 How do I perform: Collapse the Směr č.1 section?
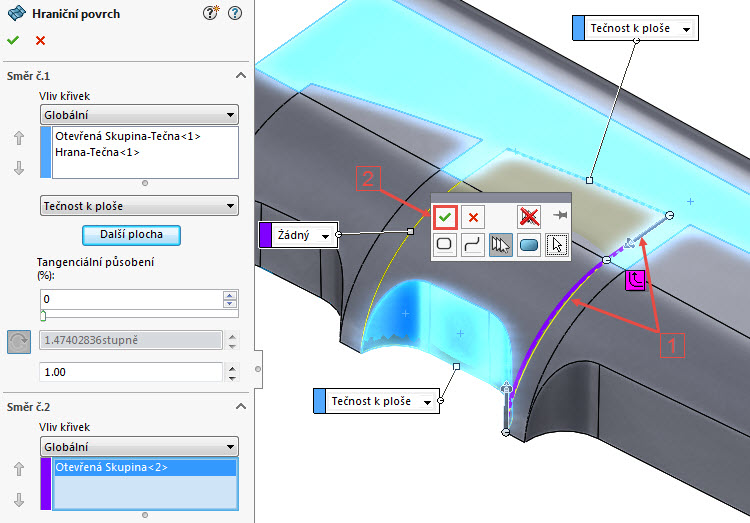tap(241, 75)
